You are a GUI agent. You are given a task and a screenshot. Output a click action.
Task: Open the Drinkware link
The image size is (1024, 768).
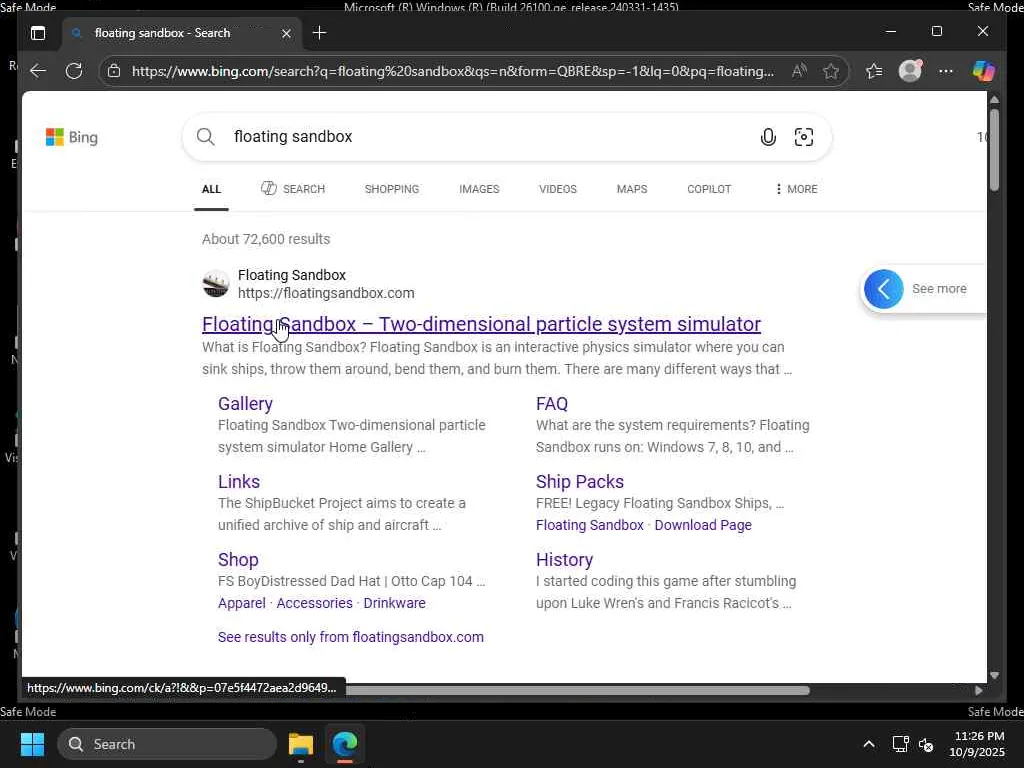click(394, 603)
